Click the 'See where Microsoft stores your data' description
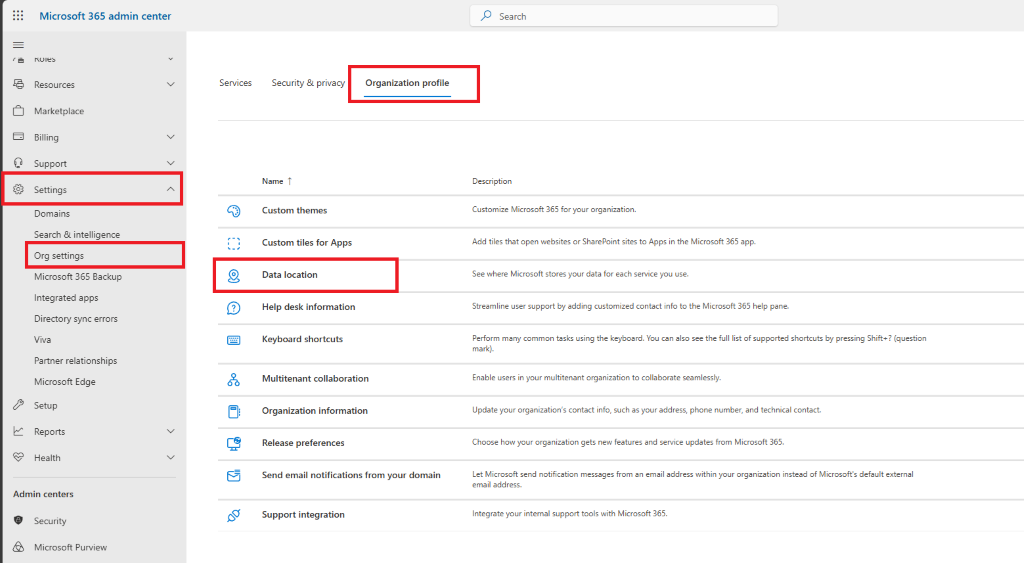This screenshot has height=563, width=1024. click(580, 274)
